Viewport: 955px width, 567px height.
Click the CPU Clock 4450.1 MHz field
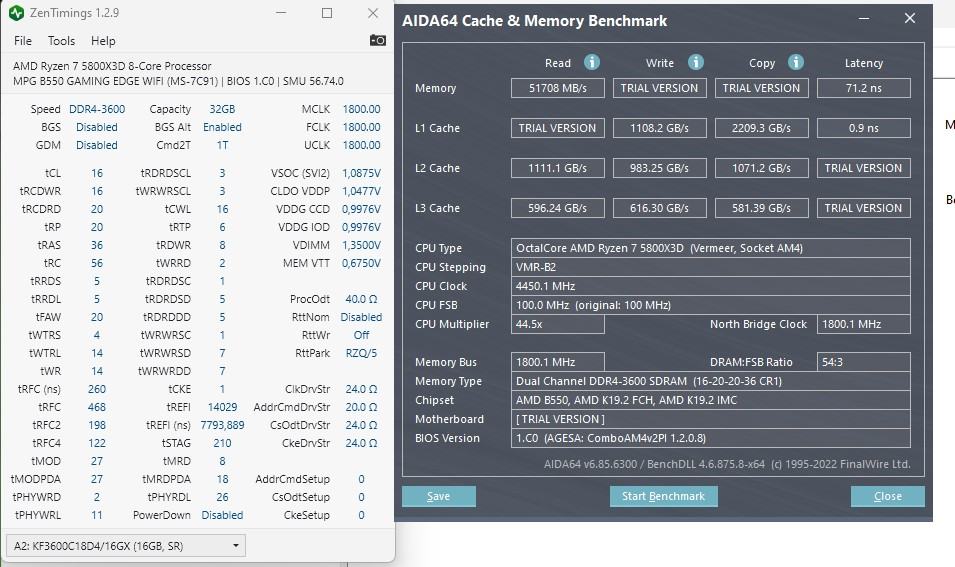pyautogui.click(x=711, y=286)
